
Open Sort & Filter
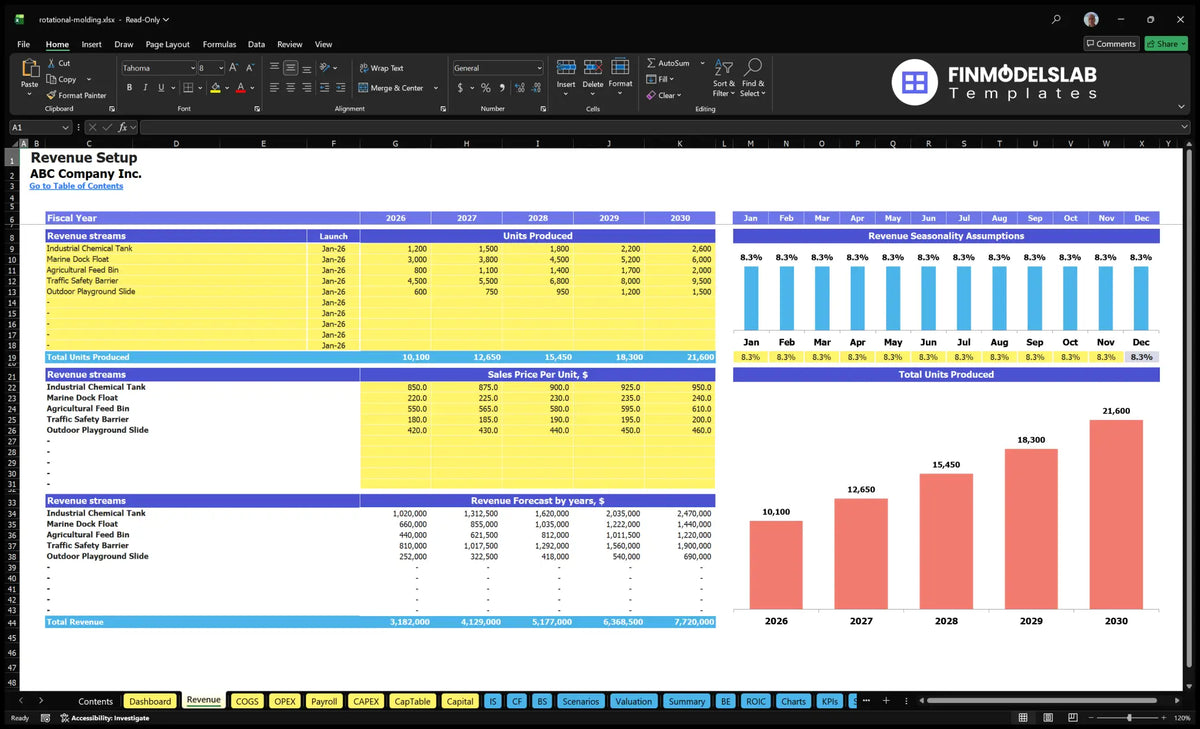724,77
